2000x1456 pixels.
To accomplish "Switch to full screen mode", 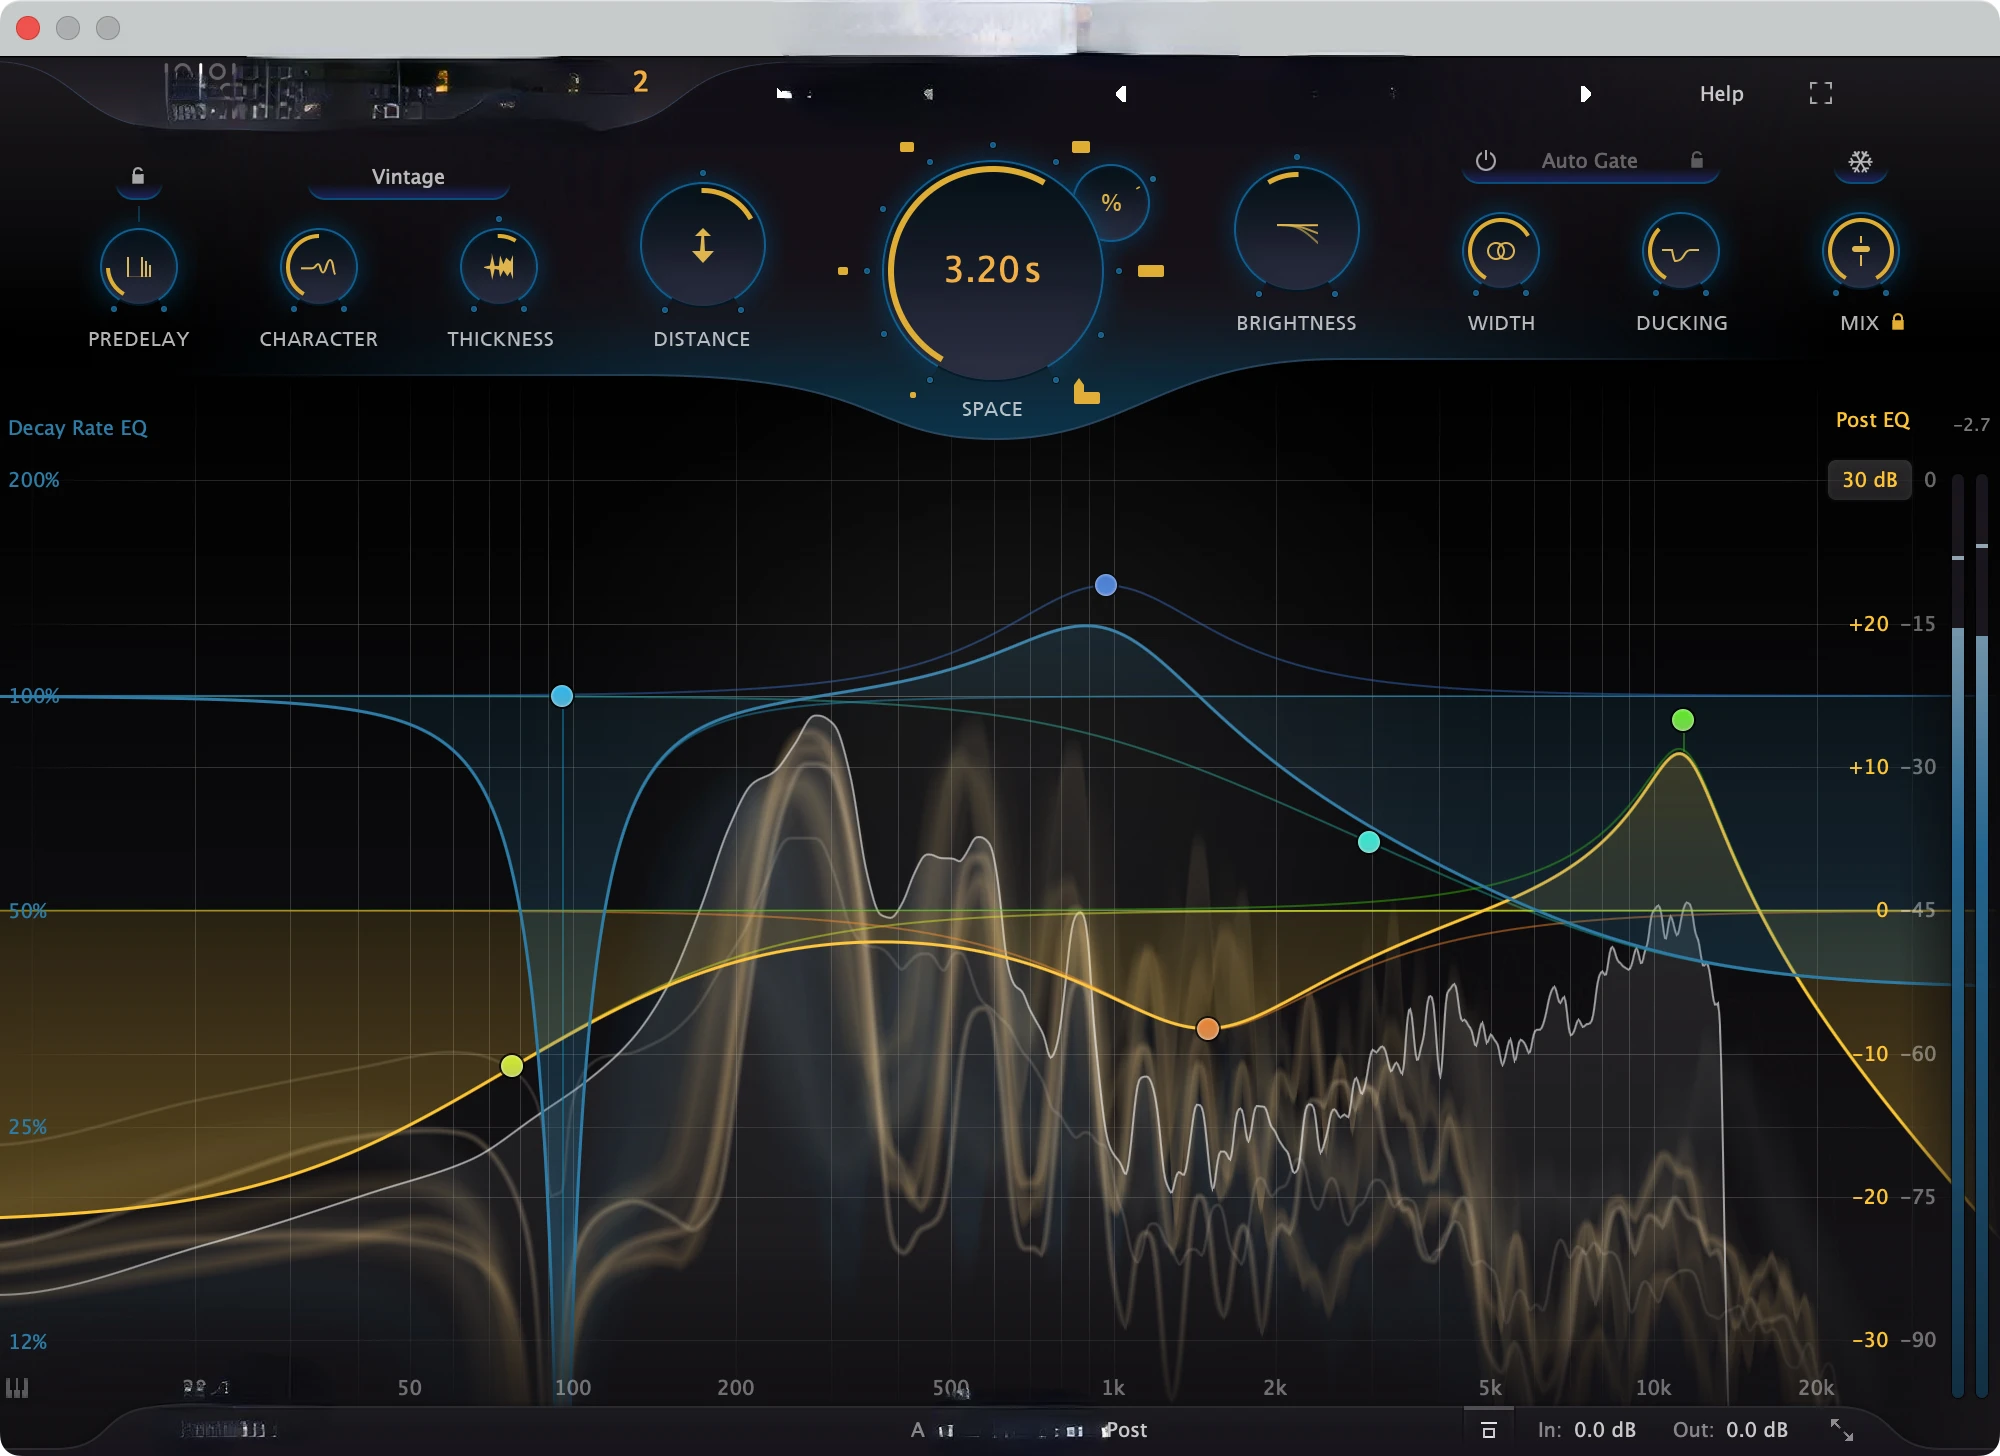I will click(1821, 93).
